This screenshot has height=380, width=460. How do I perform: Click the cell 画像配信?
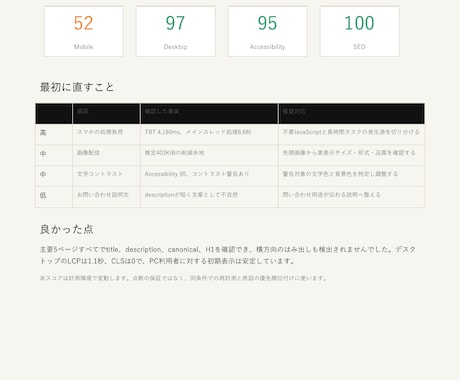point(106,155)
